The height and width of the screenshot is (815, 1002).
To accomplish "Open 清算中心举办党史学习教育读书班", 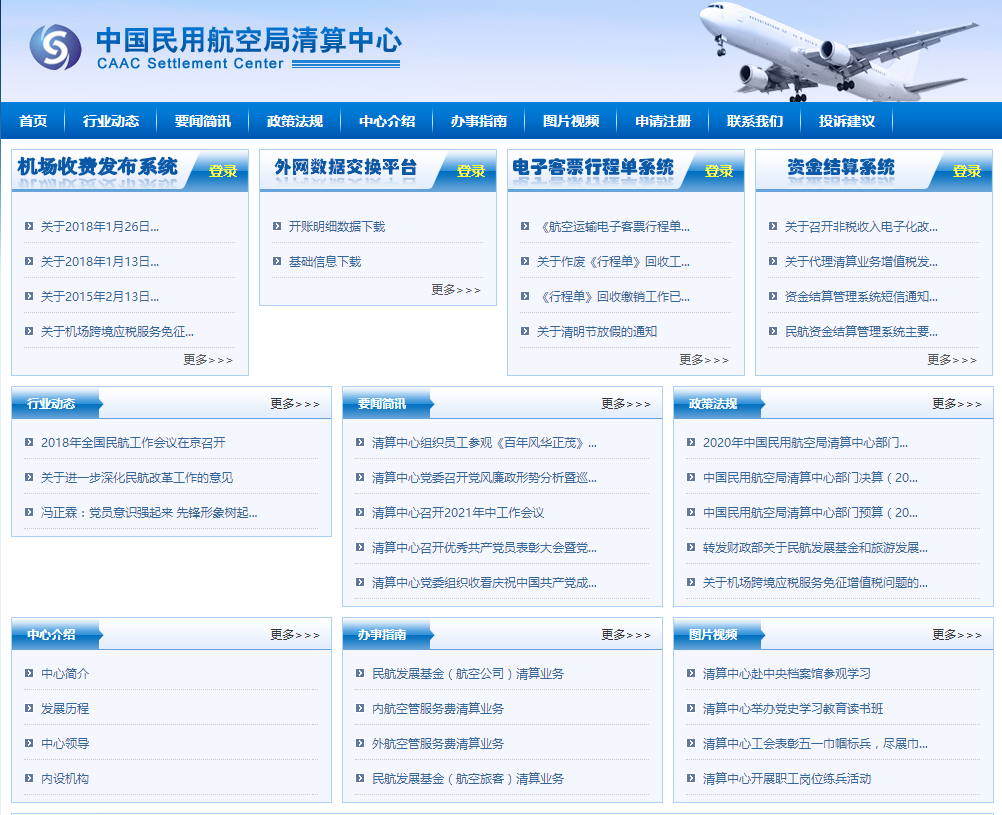I will point(792,709).
